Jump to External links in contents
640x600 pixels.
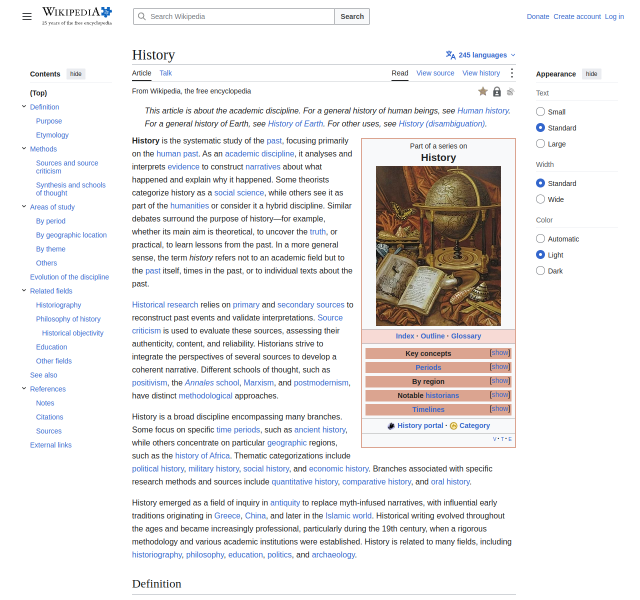[51, 445]
